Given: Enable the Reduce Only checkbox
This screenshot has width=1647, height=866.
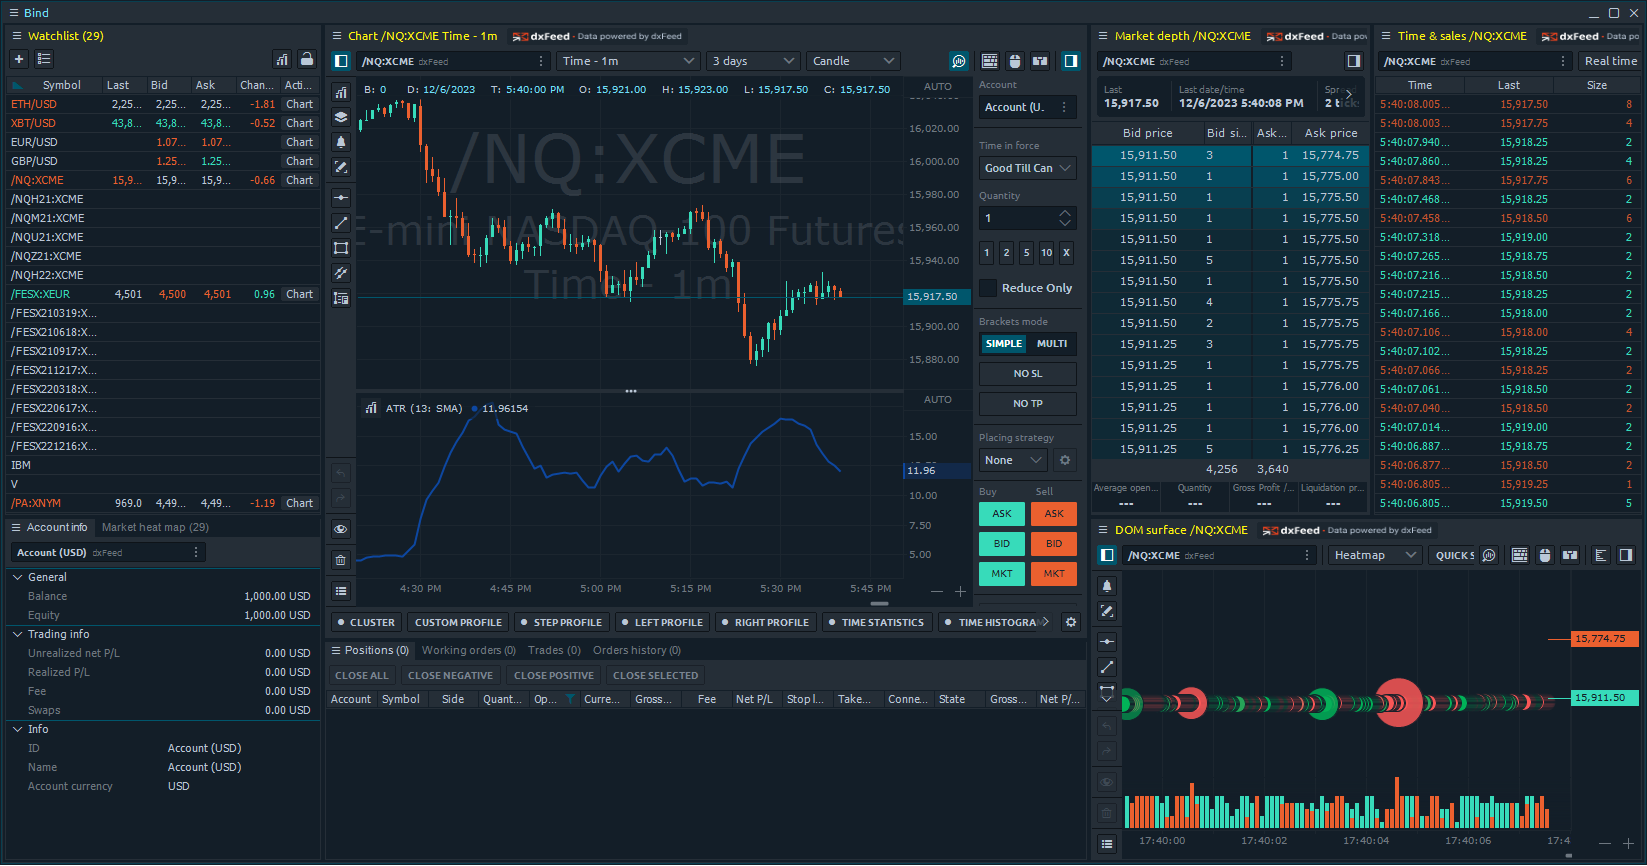Looking at the screenshot, I should tap(988, 288).
